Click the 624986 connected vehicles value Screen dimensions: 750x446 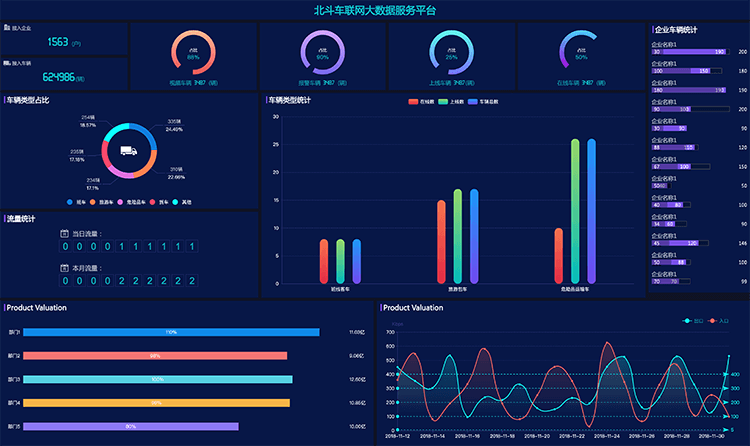[58, 77]
